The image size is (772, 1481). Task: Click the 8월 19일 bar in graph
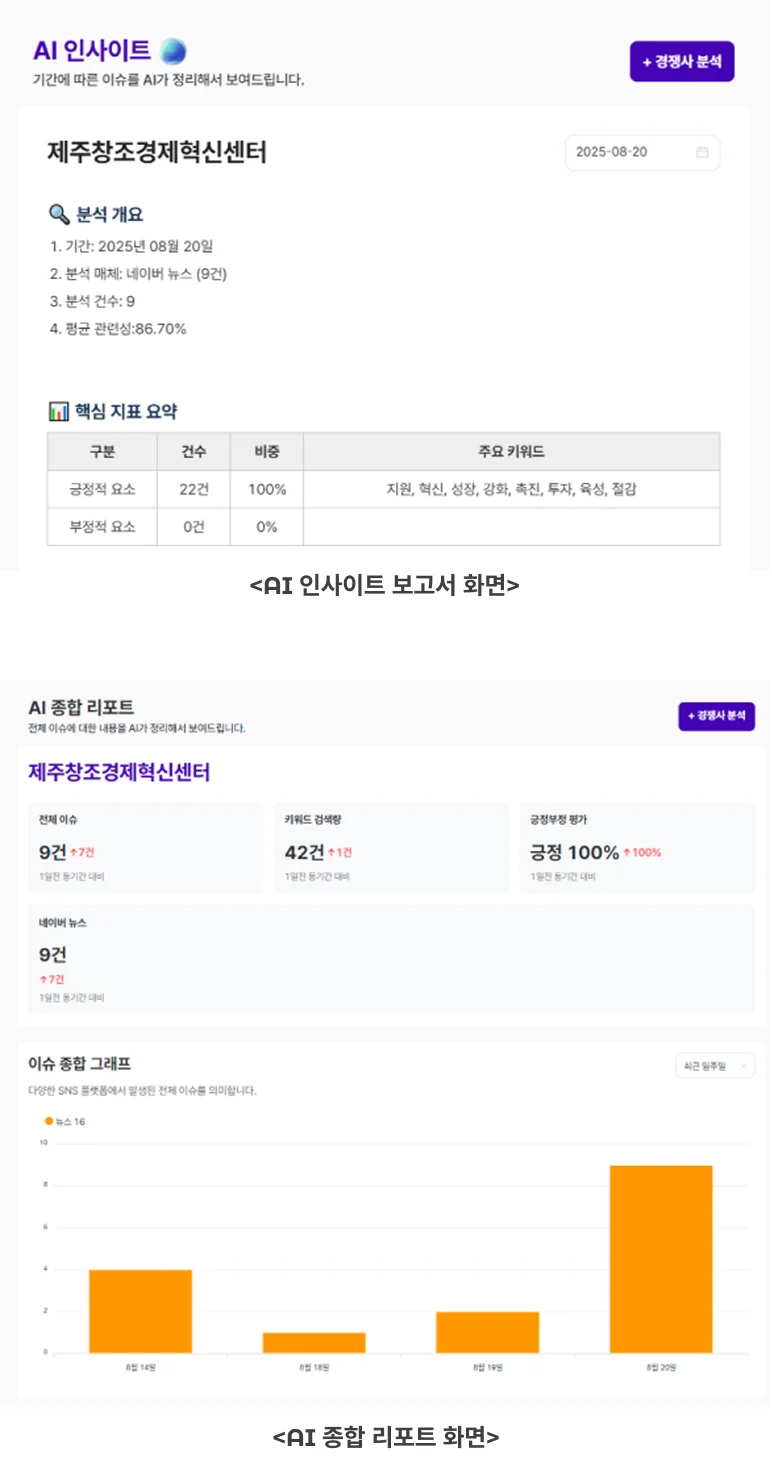(487, 1332)
